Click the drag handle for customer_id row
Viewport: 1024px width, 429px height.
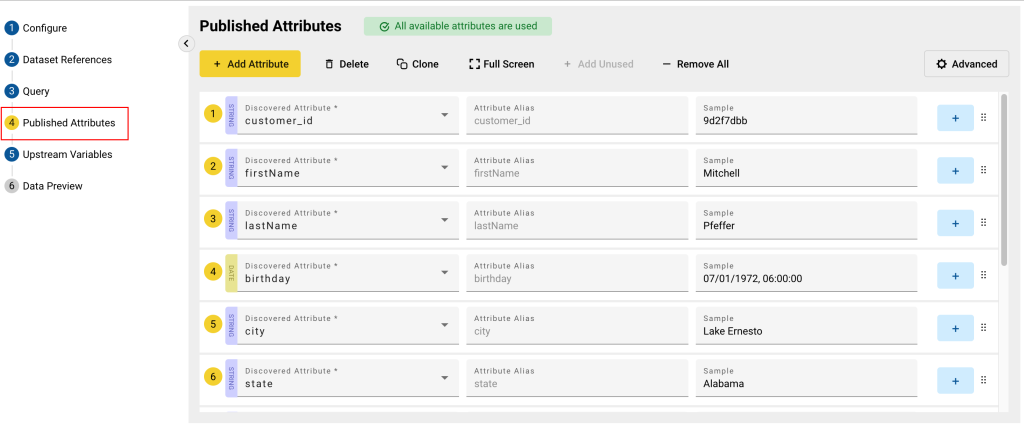[x=983, y=118]
